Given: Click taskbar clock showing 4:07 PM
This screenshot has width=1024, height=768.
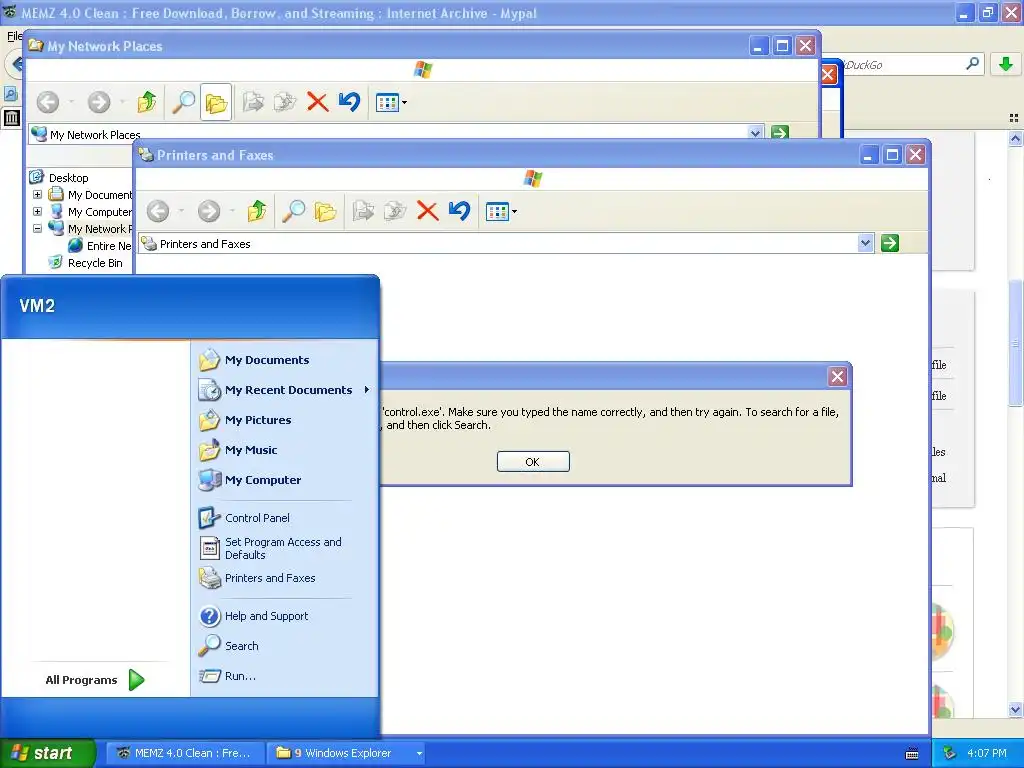Looking at the screenshot, I should [986, 753].
